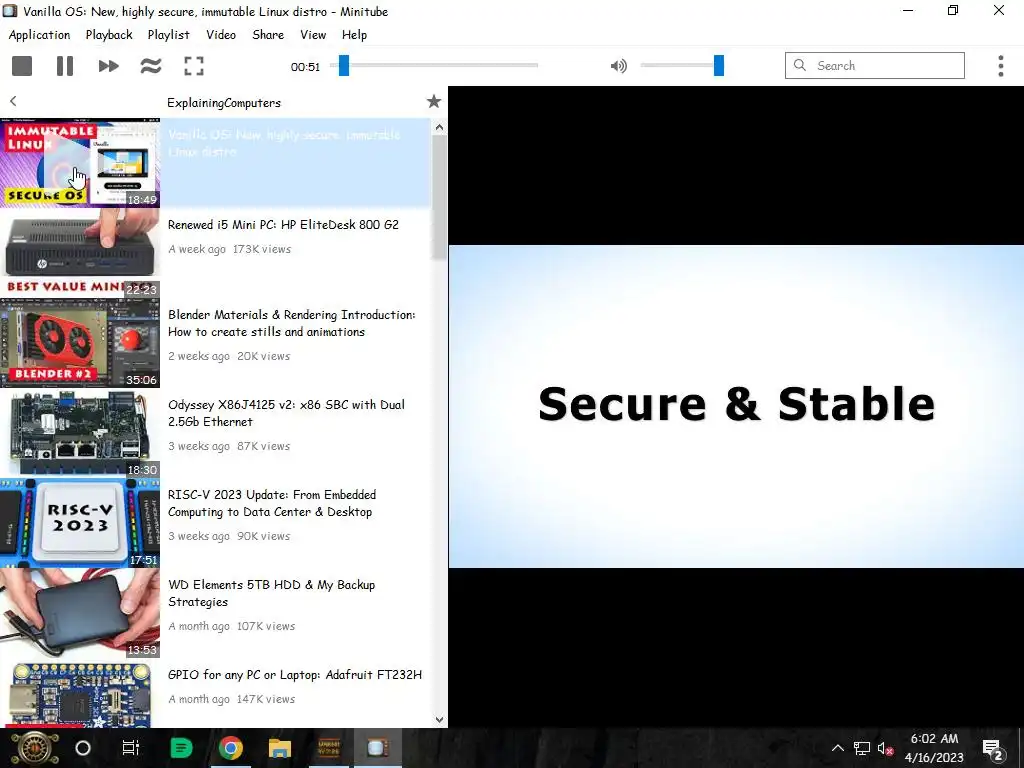This screenshot has height=768, width=1024.
Task: Select the WD hard drive thumbnail
Action: tap(80, 613)
